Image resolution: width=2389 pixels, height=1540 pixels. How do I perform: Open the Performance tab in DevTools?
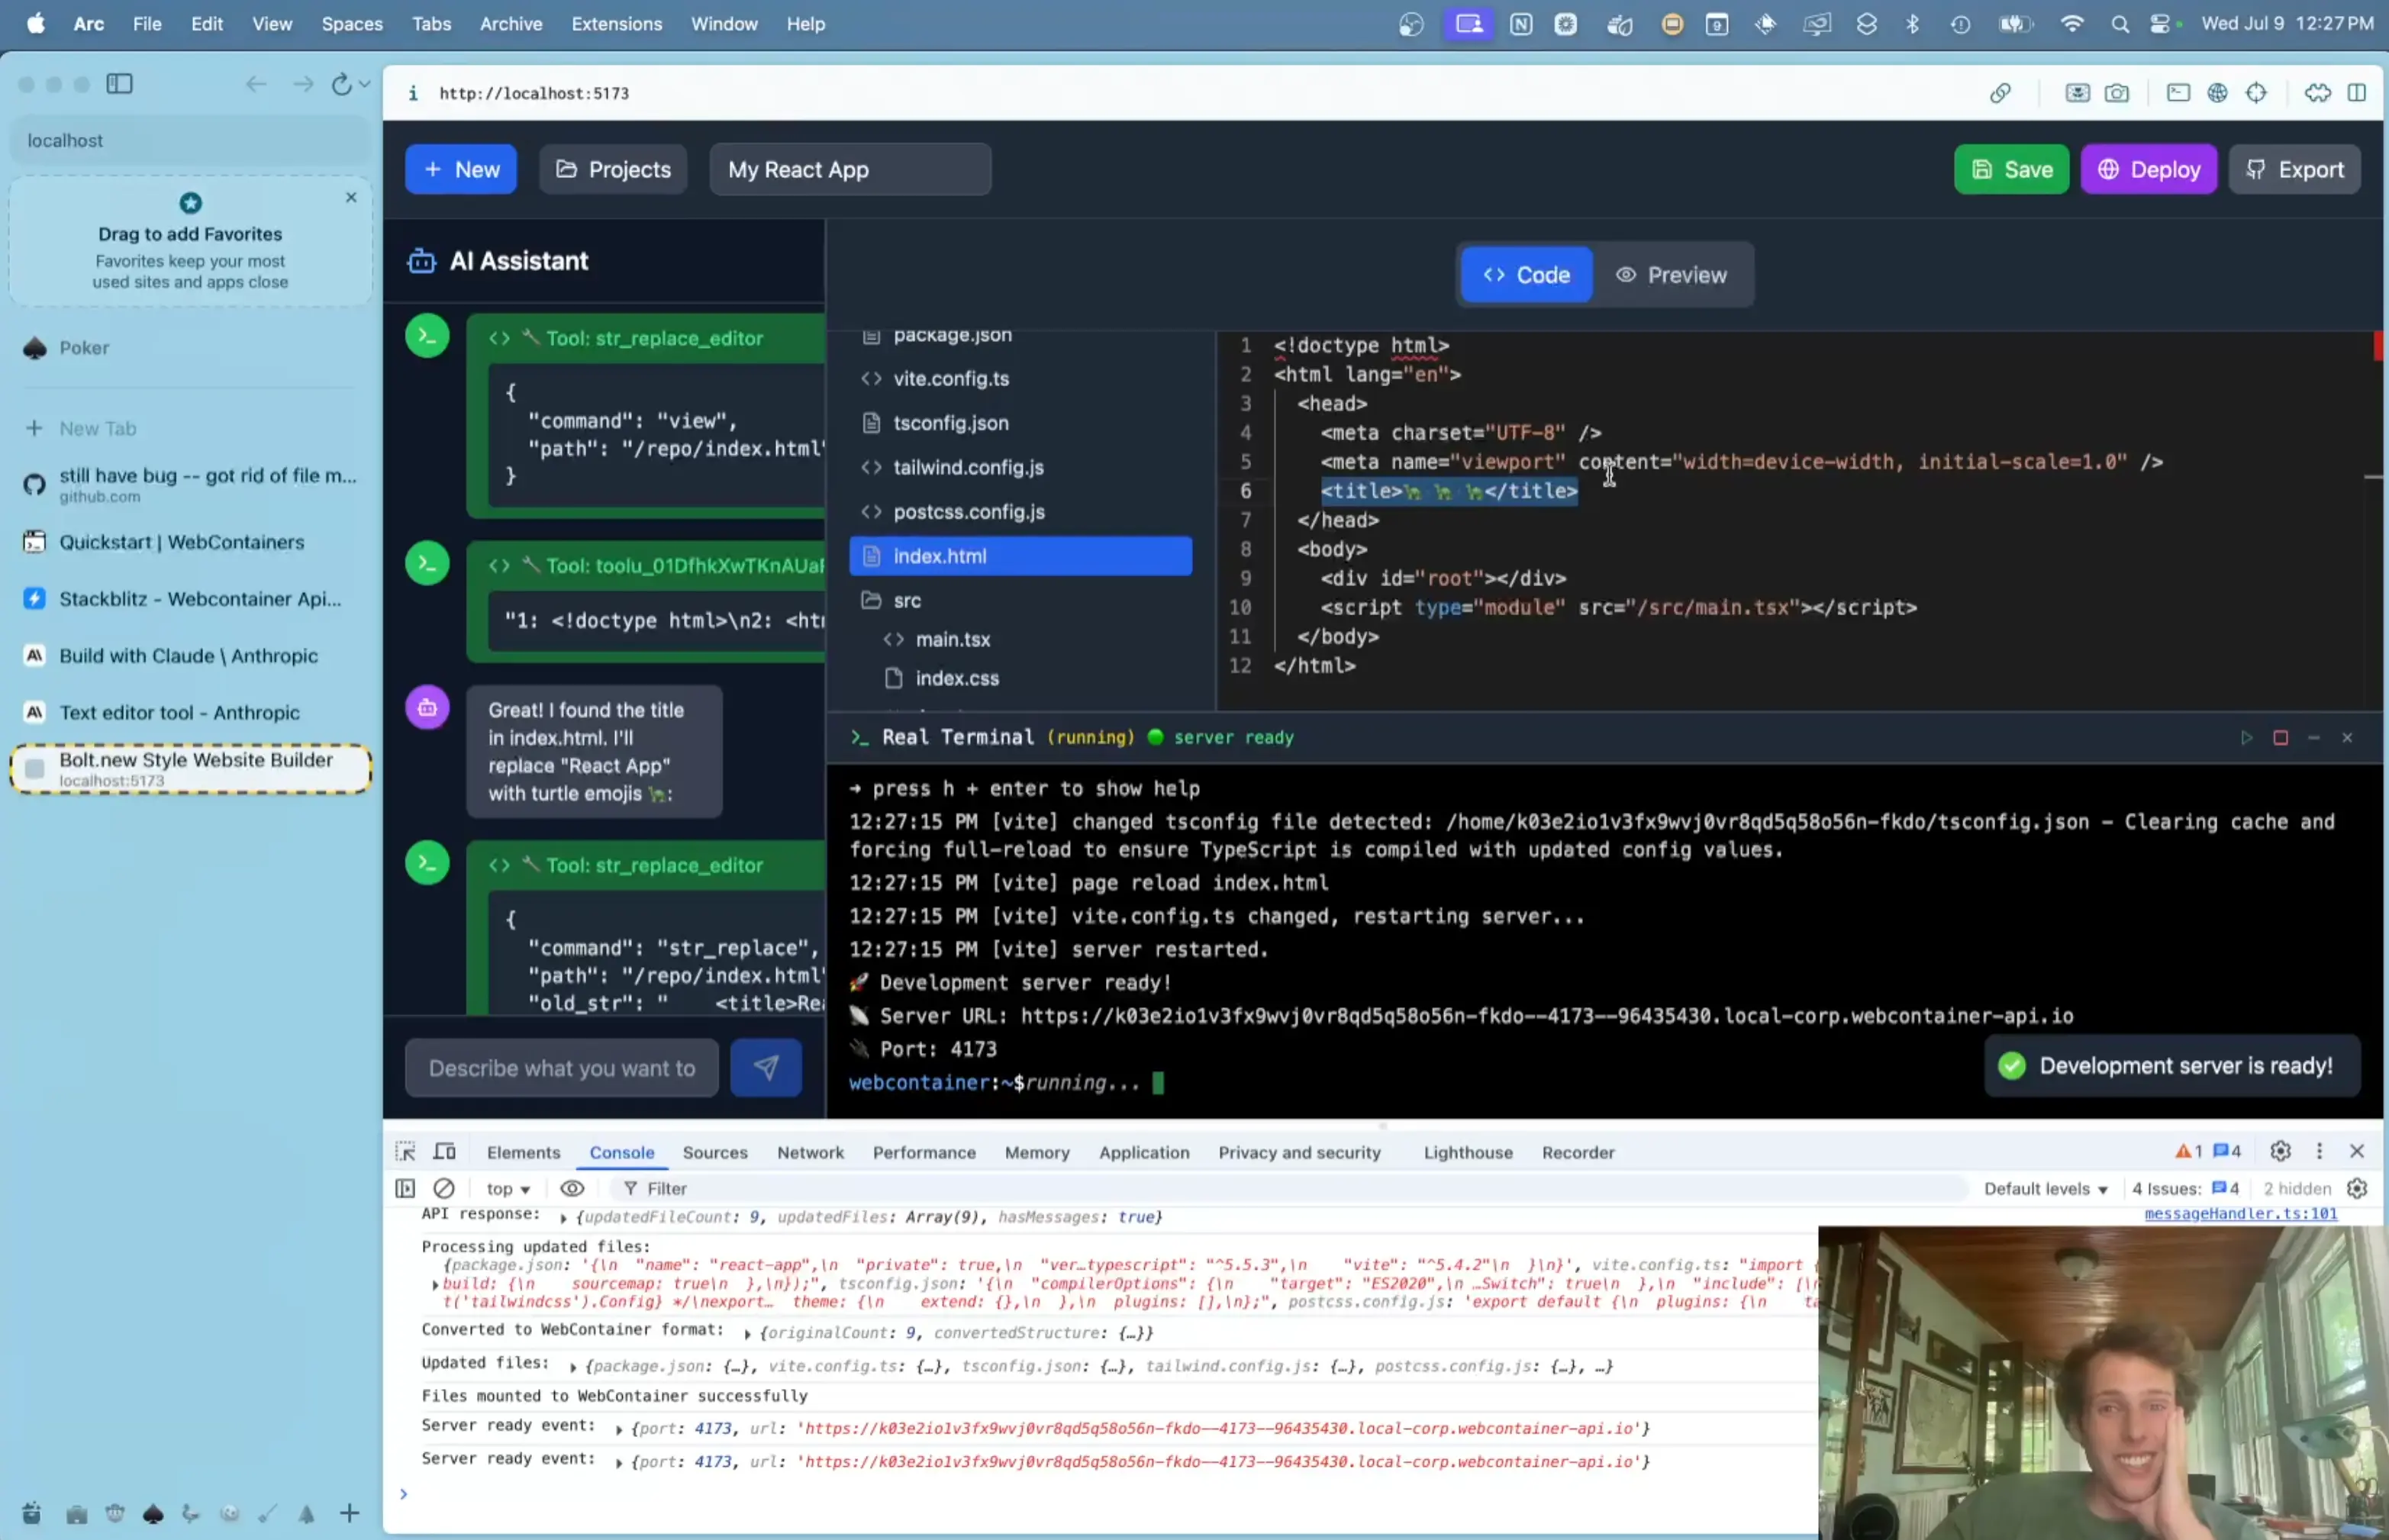(924, 1152)
